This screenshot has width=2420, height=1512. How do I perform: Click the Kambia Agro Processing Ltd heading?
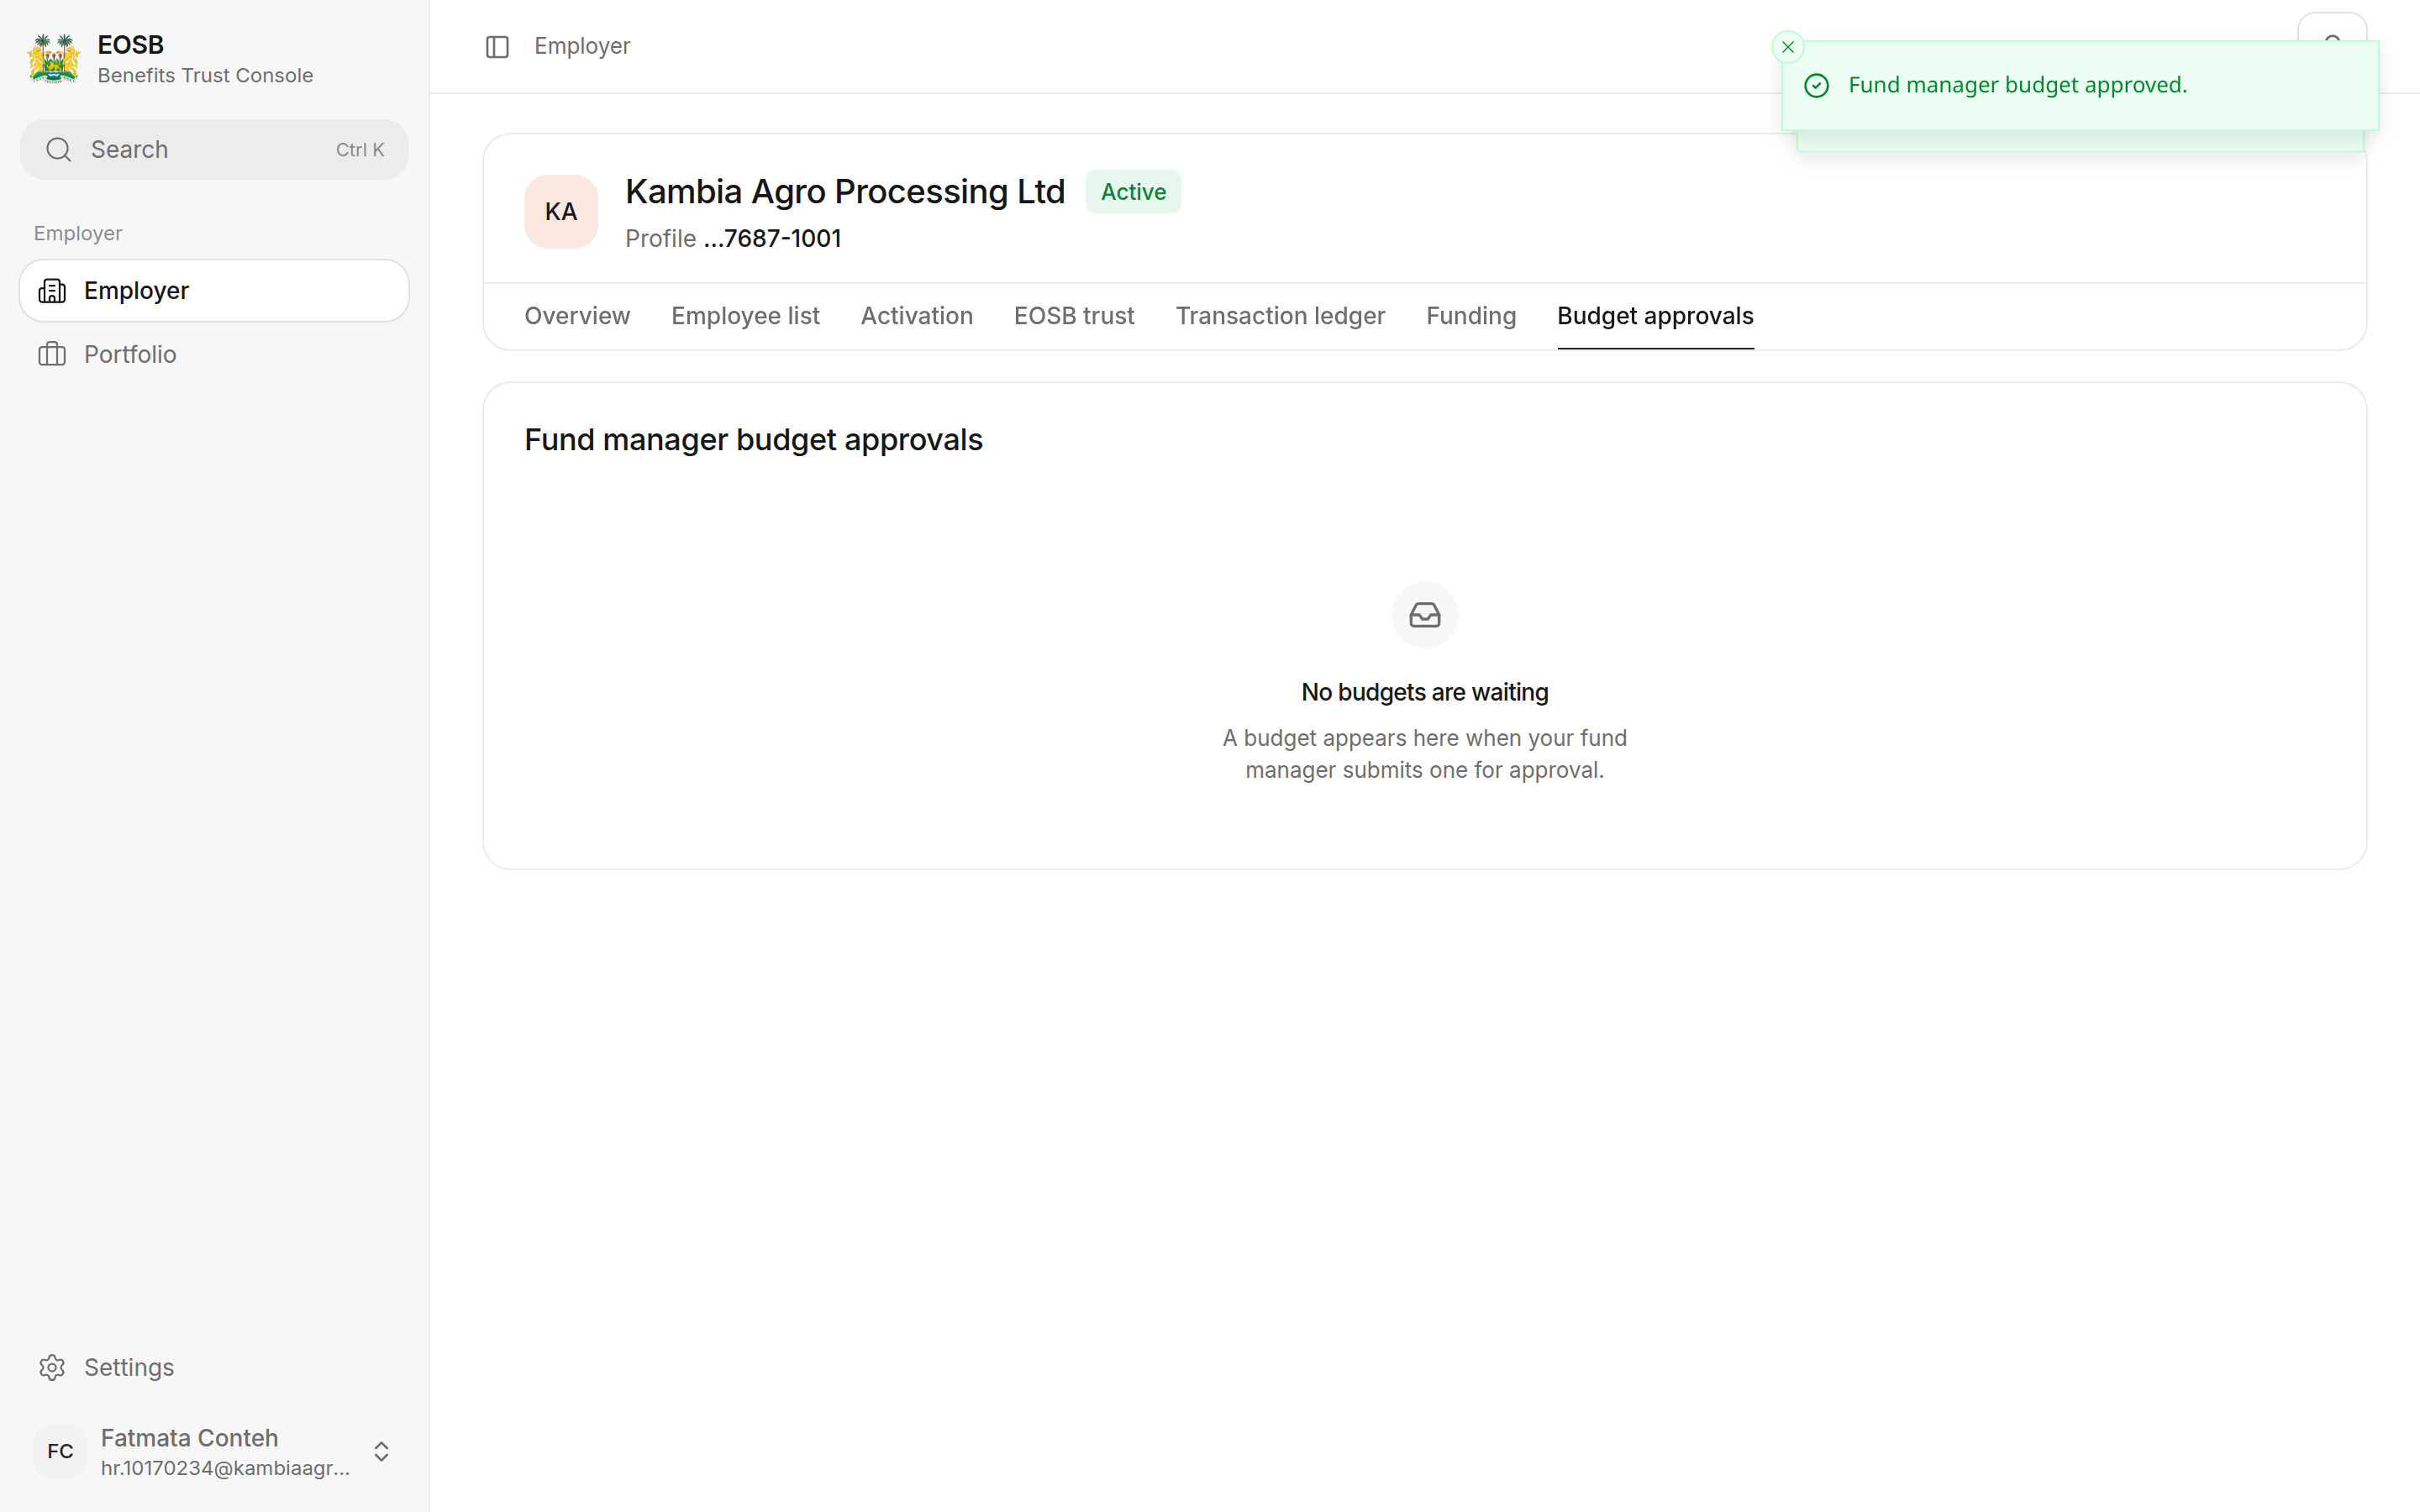(845, 192)
